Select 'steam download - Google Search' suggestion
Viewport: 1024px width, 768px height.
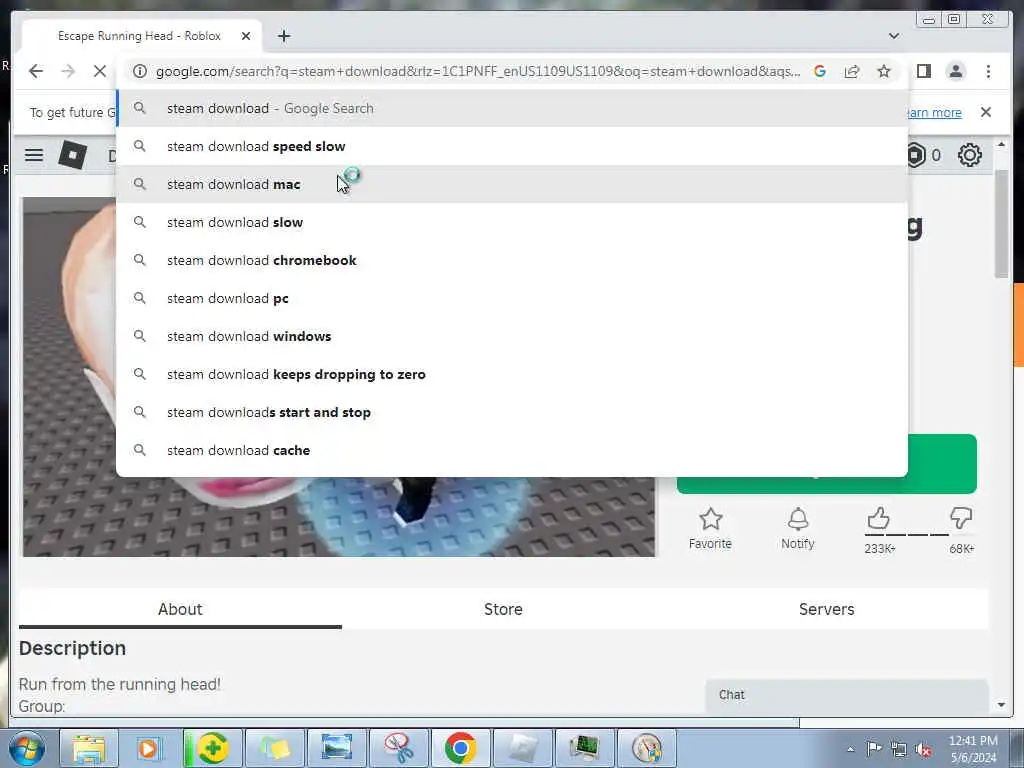512,108
